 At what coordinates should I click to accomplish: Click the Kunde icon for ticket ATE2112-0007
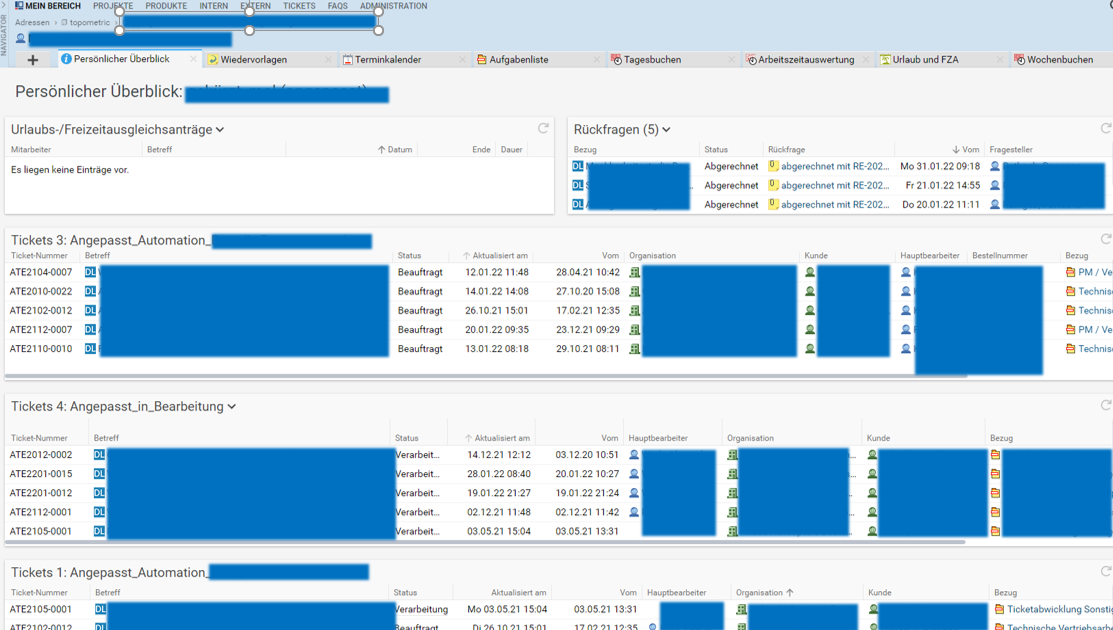[x=810, y=330]
